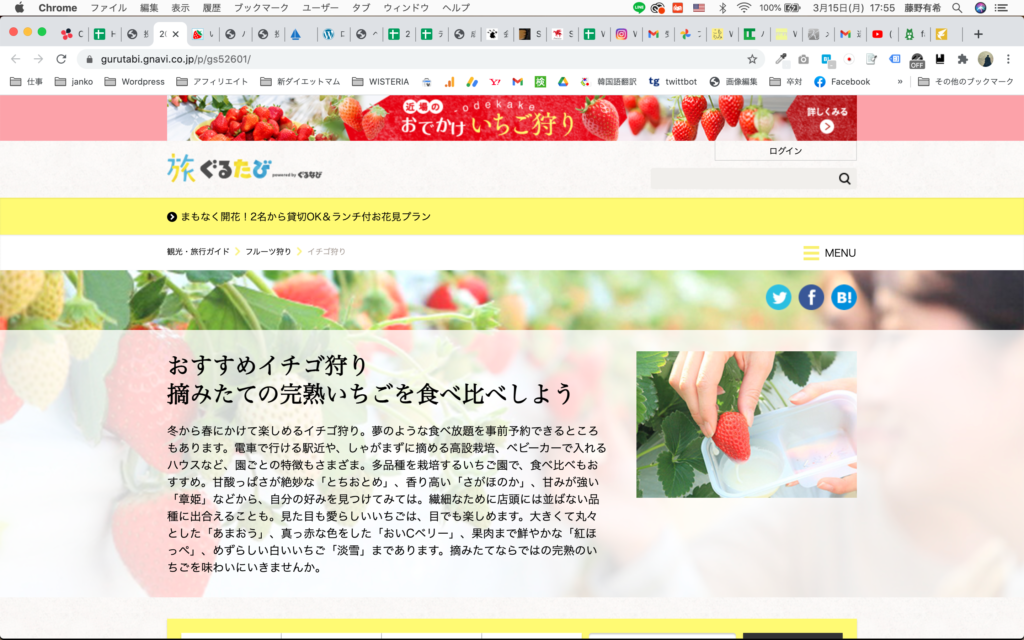
Task: Click the Hatena Bookmark B! share icon
Action: click(x=843, y=297)
